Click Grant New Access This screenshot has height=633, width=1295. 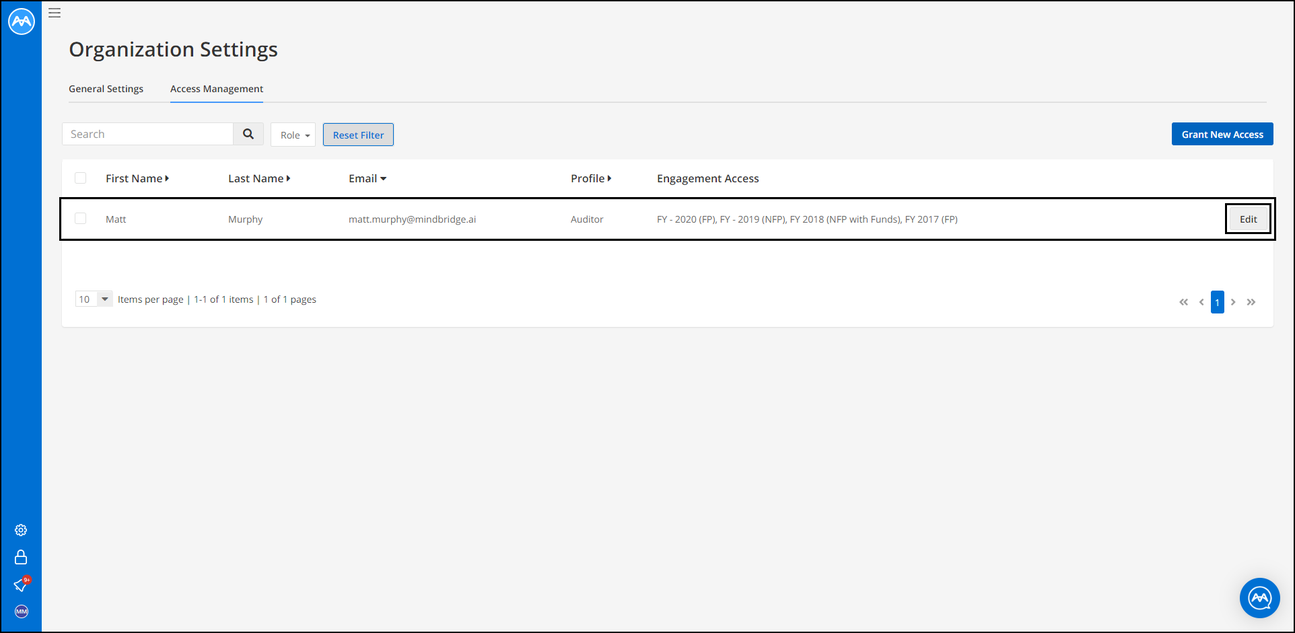coord(1222,134)
